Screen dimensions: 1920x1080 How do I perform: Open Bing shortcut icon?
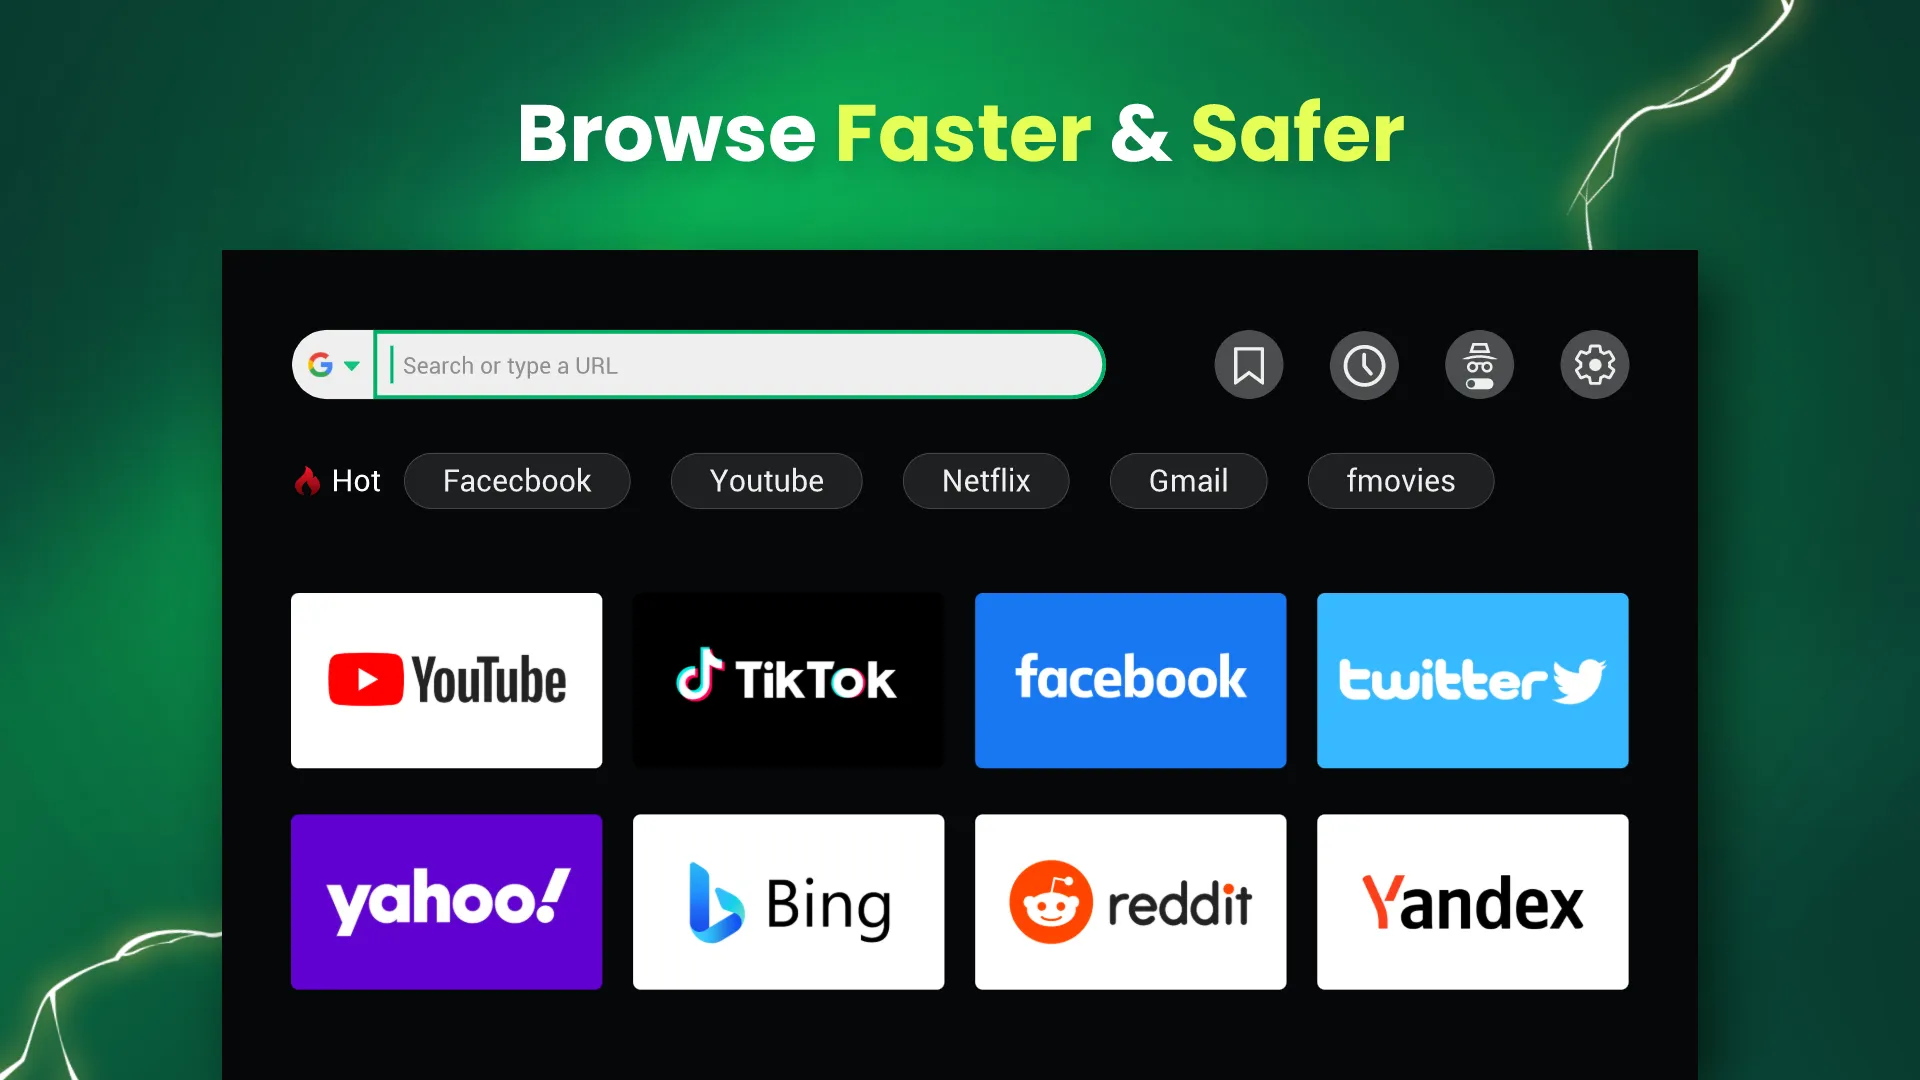click(789, 902)
